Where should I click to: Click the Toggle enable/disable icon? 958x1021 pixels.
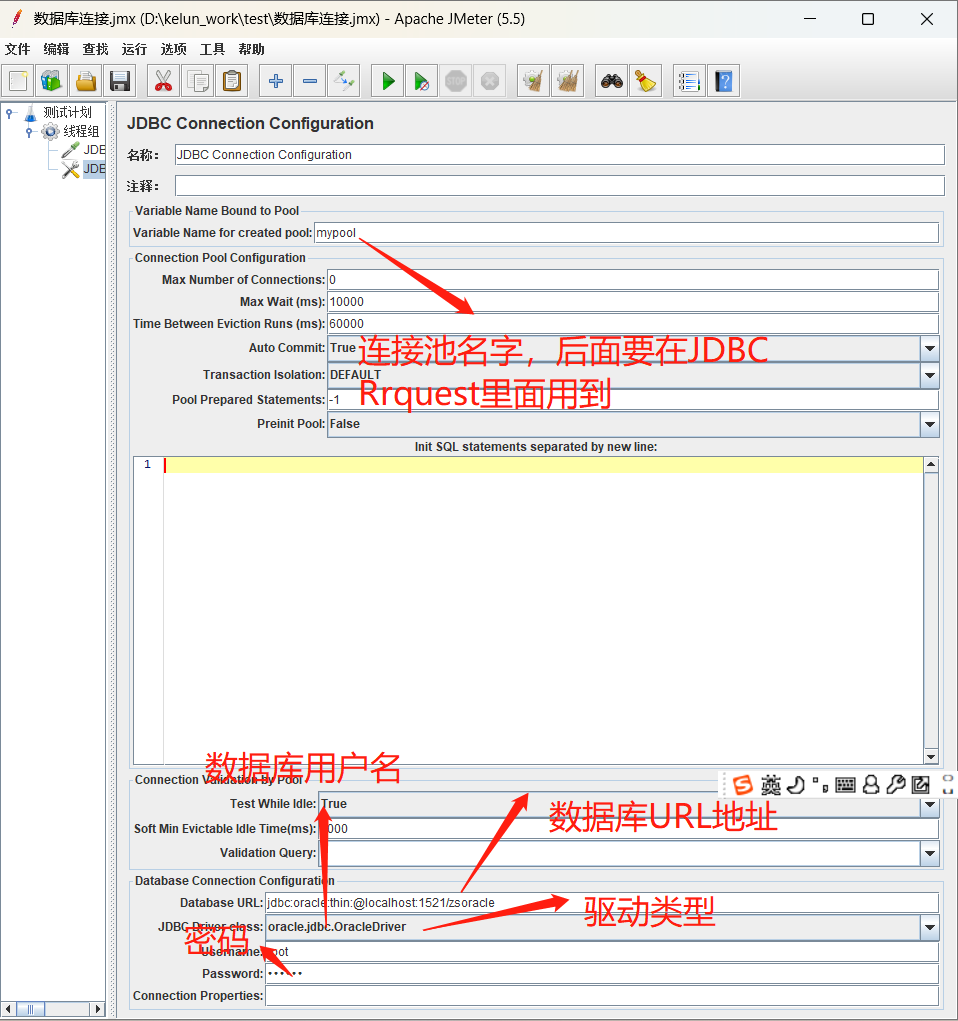pyautogui.click(x=344, y=81)
